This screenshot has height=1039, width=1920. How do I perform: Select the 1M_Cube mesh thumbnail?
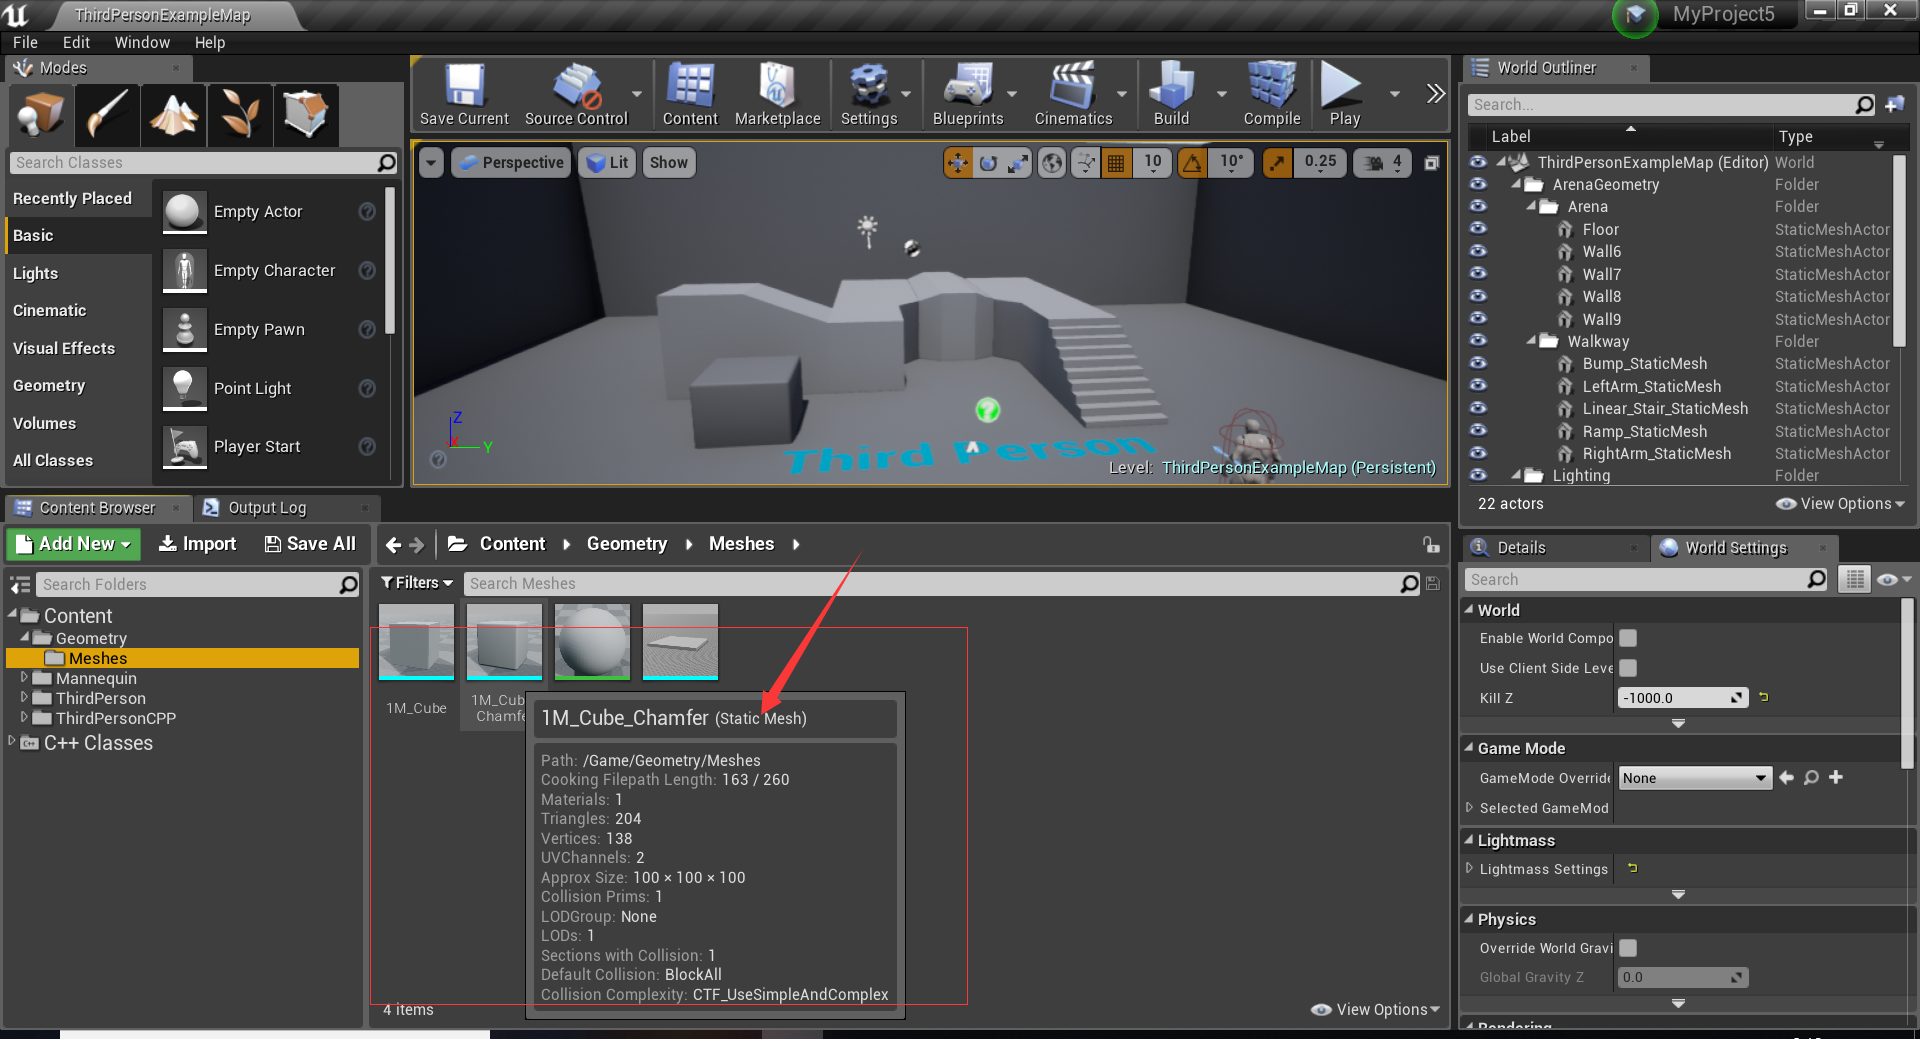tap(415, 641)
